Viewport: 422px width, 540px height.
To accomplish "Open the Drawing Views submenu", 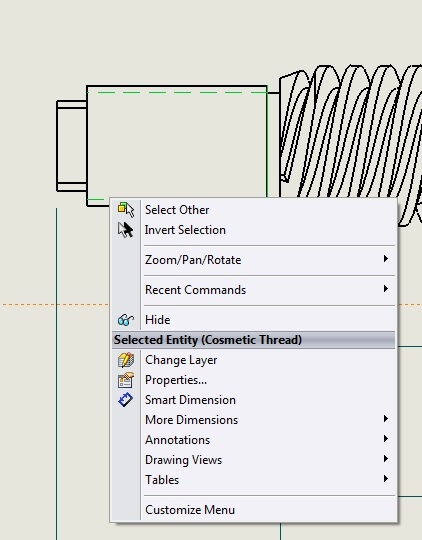I will (253, 460).
